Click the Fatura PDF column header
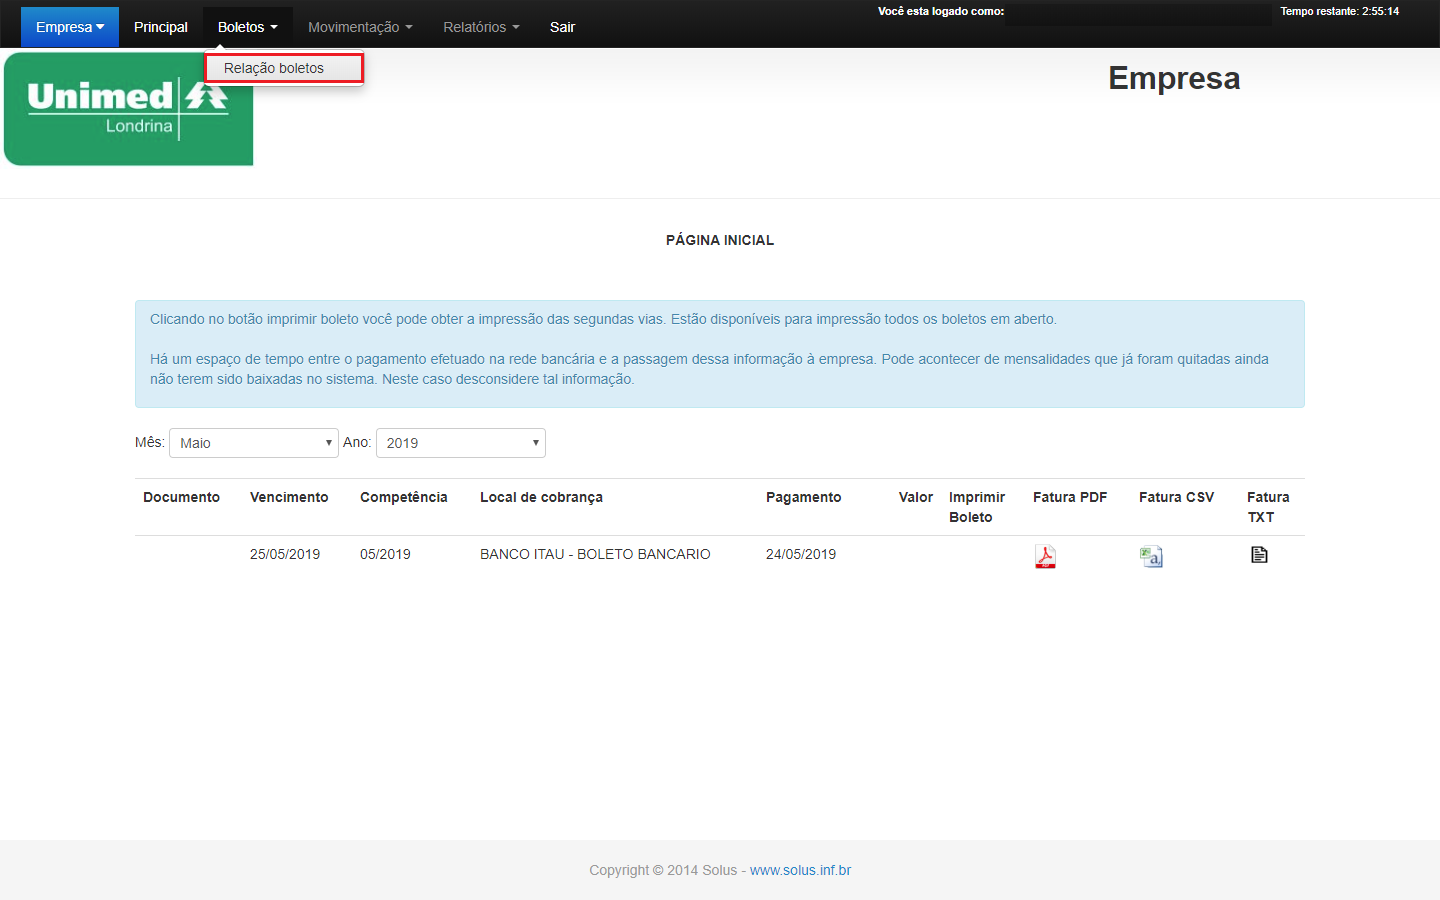This screenshot has width=1440, height=900. [1070, 497]
